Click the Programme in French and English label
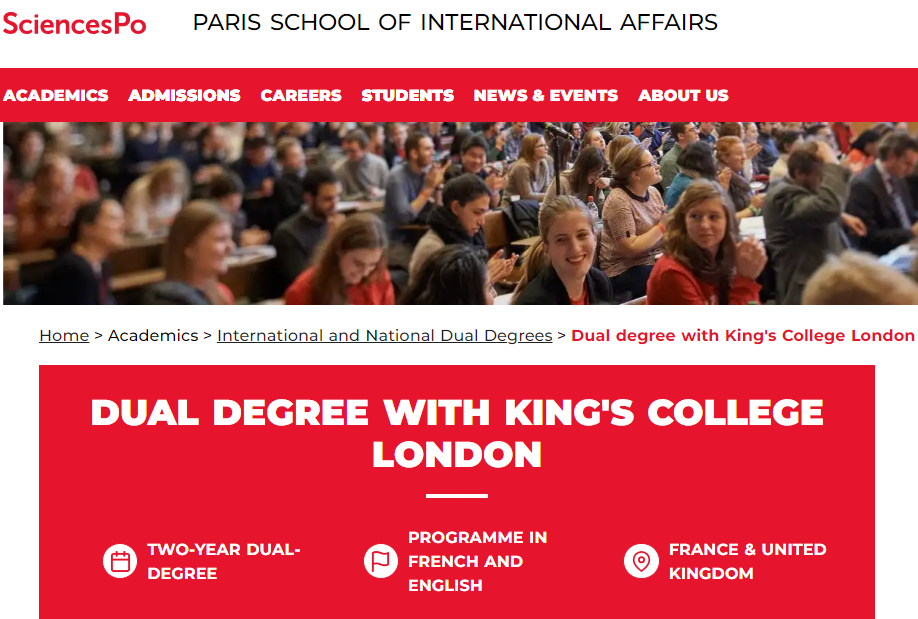918x619 pixels. 477,561
